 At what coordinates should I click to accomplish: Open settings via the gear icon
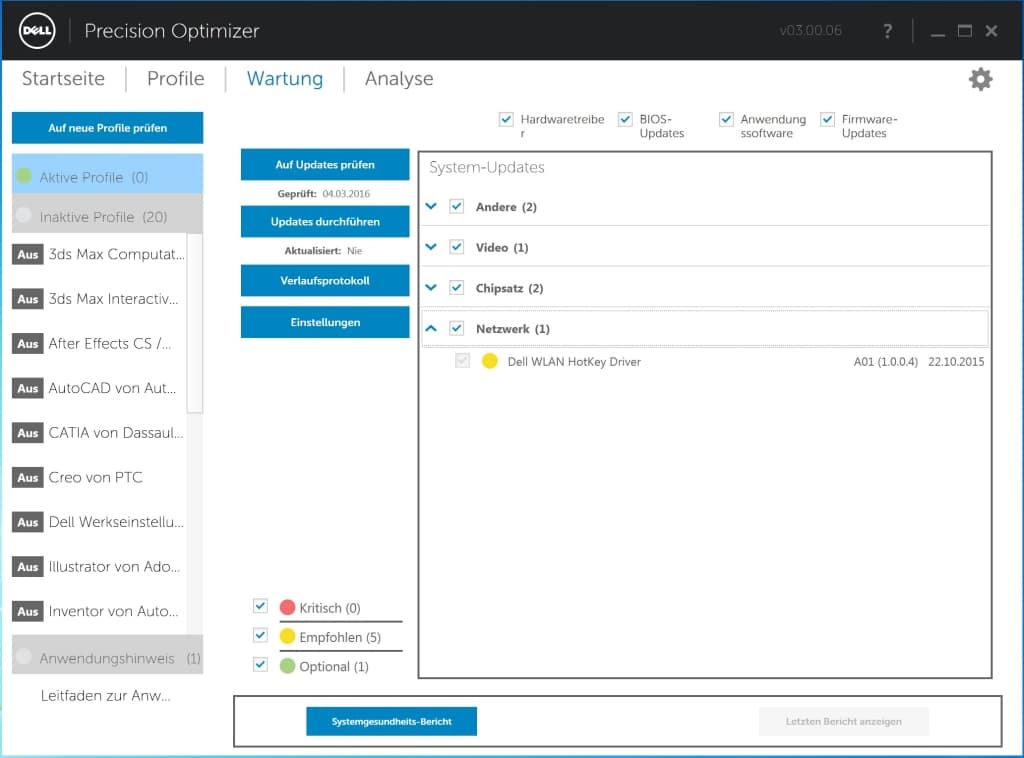point(980,79)
